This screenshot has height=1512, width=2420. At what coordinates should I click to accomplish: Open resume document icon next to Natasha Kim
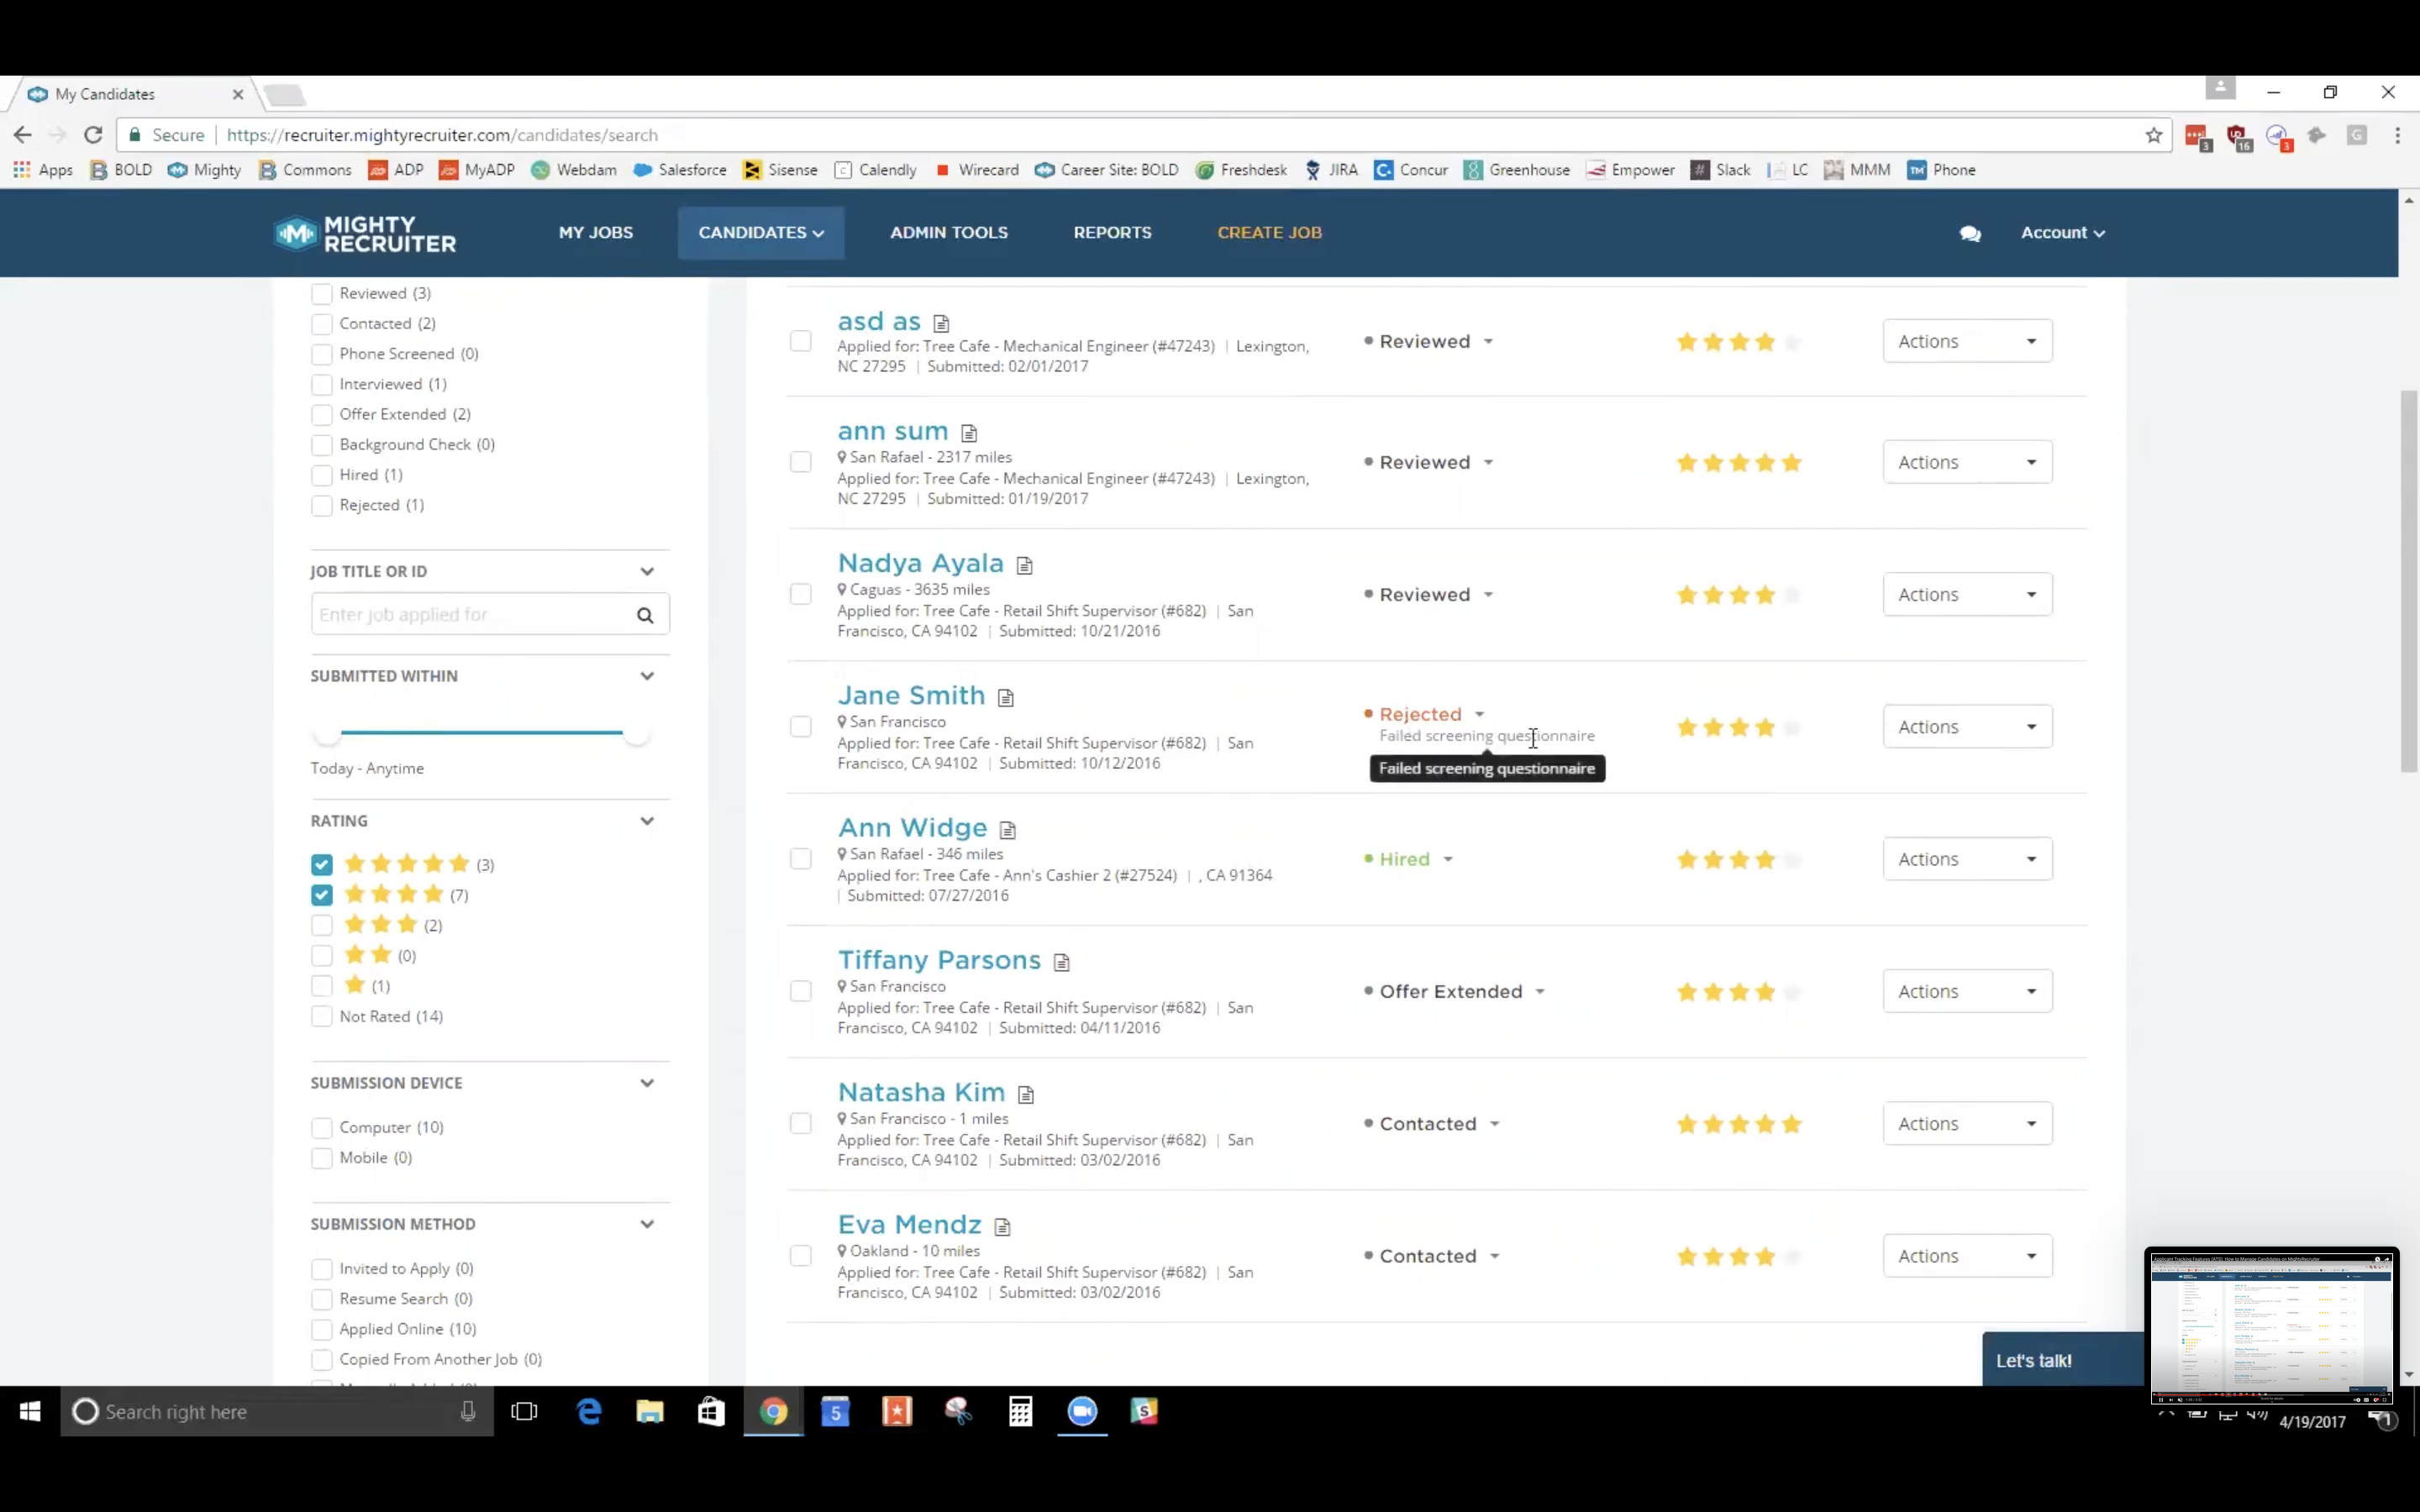pos(1026,1094)
